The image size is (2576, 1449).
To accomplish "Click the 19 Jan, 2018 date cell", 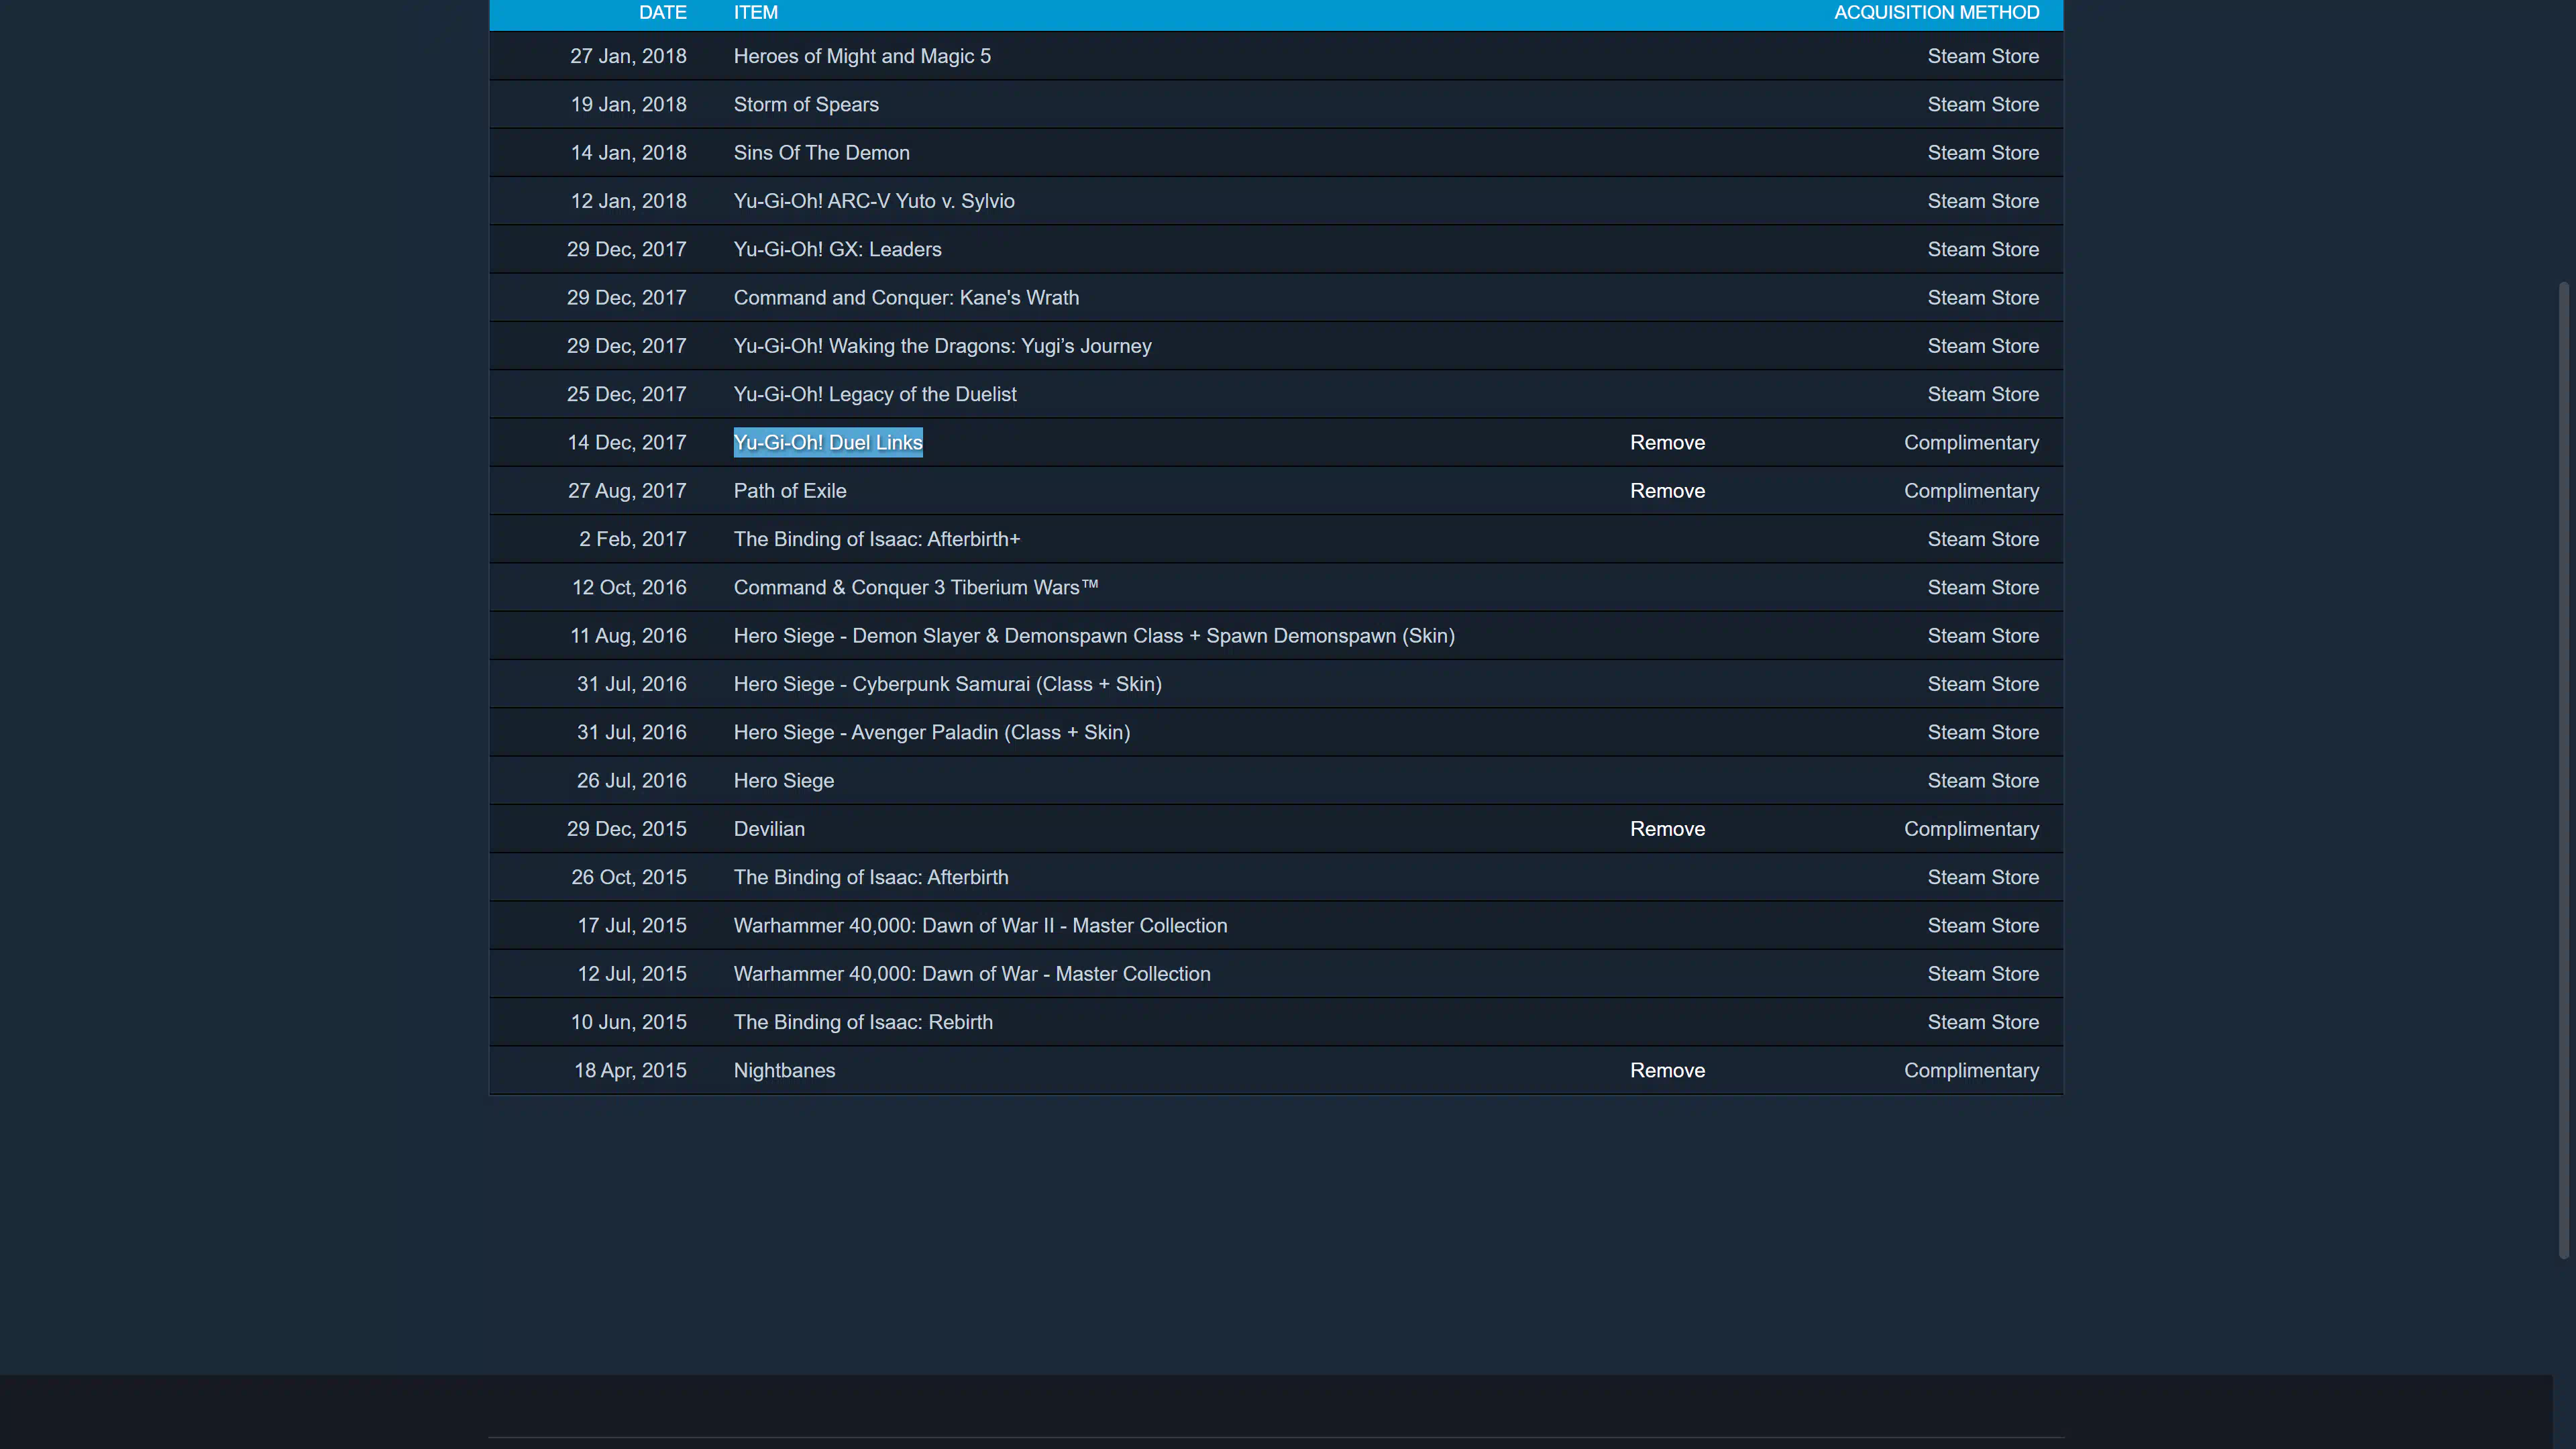I will [x=628, y=105].
